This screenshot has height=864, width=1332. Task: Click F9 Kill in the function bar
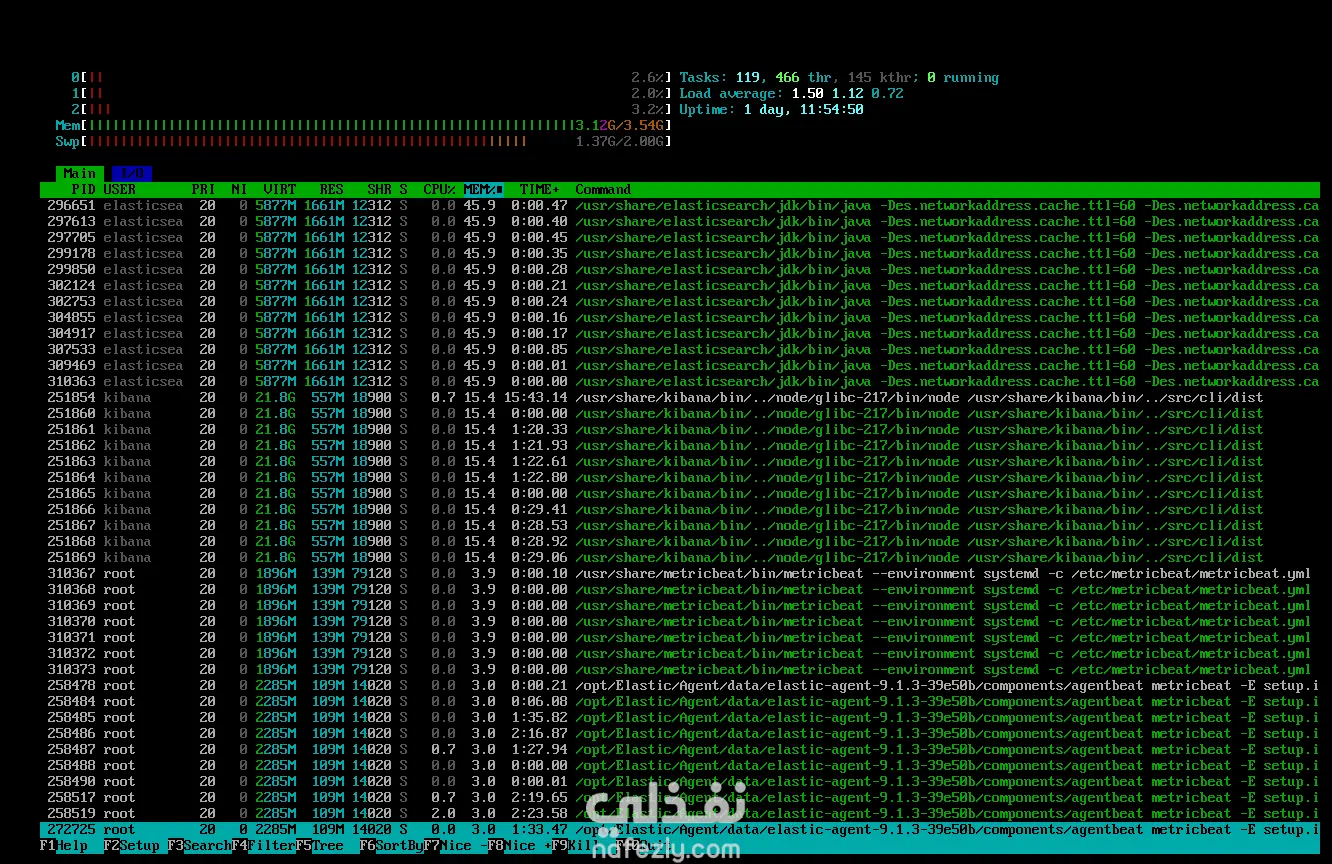576,846
